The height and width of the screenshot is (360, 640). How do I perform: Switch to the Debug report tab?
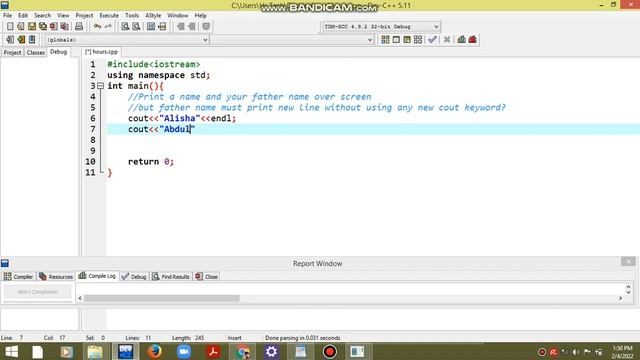[134, 277]
